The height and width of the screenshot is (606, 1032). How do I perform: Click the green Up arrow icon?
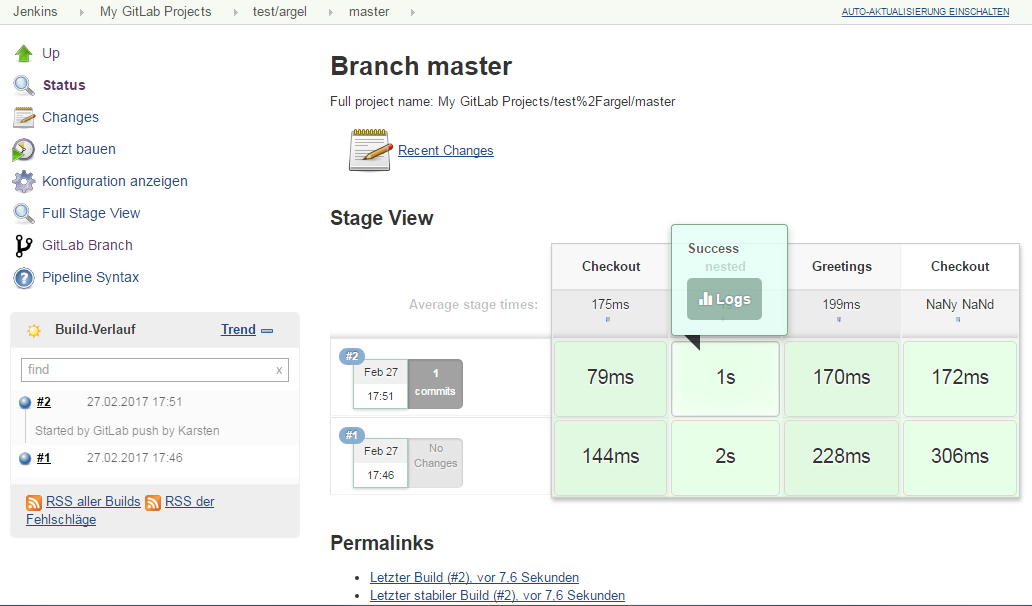point(24,53)
